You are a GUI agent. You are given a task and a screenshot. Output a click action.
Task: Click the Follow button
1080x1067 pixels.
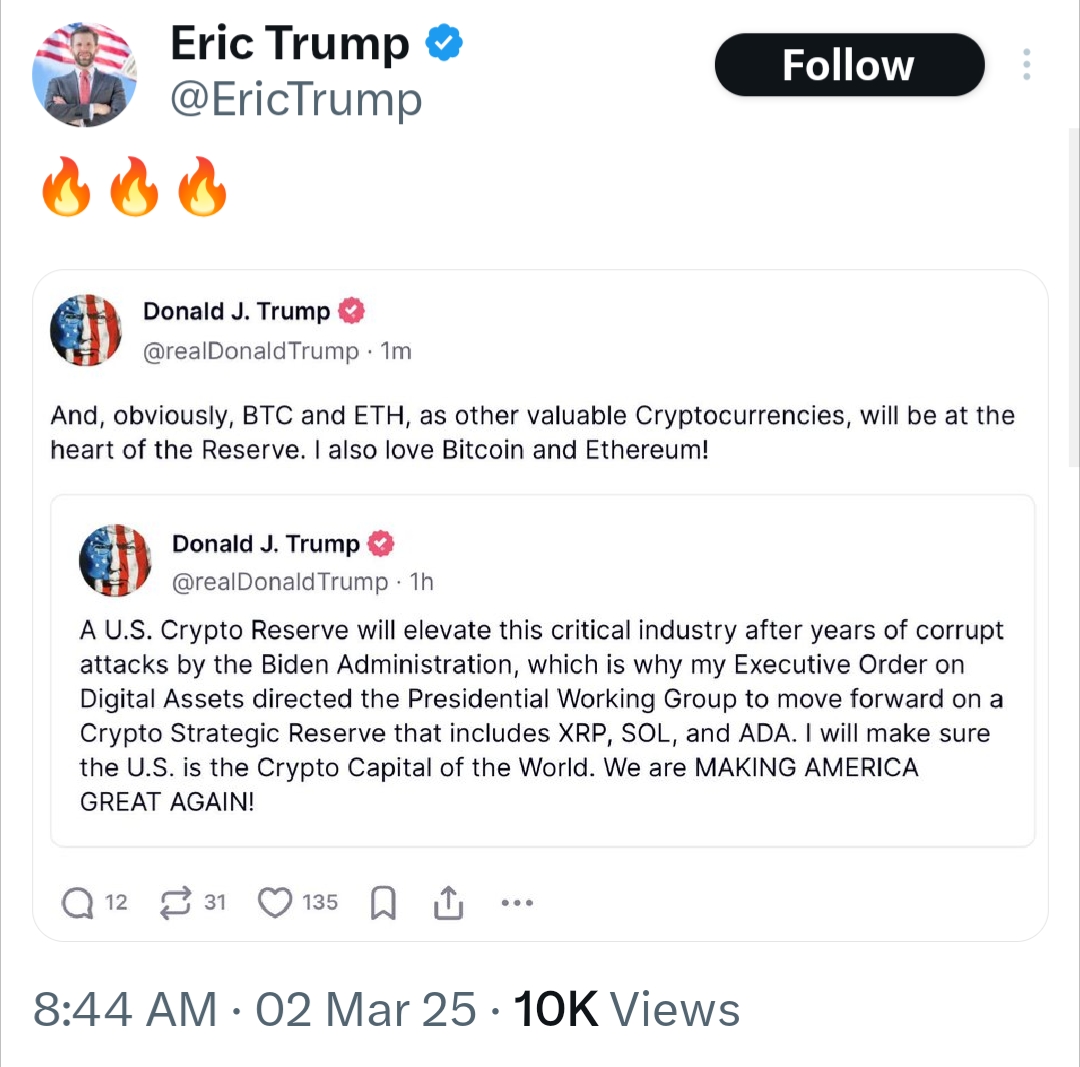[848, 65]
